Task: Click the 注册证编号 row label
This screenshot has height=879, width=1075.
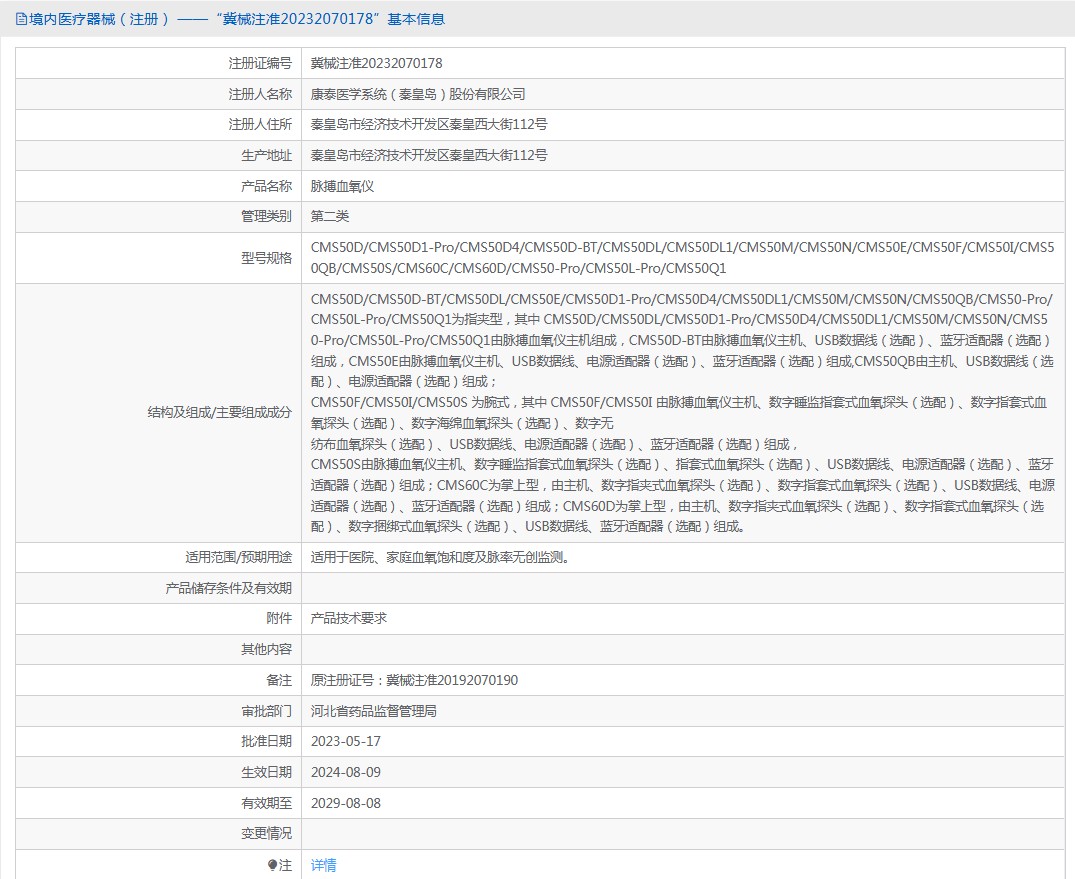Action: [260, 63]
